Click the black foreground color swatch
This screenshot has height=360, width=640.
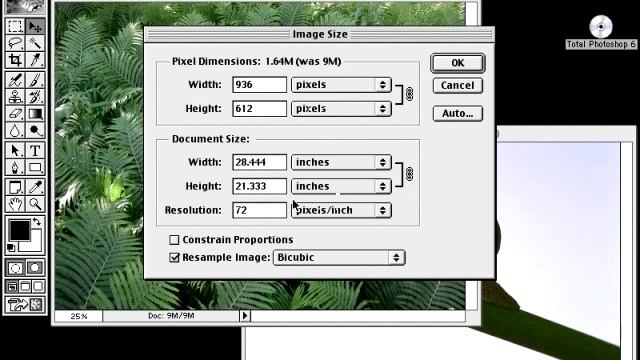click(19, 230)
